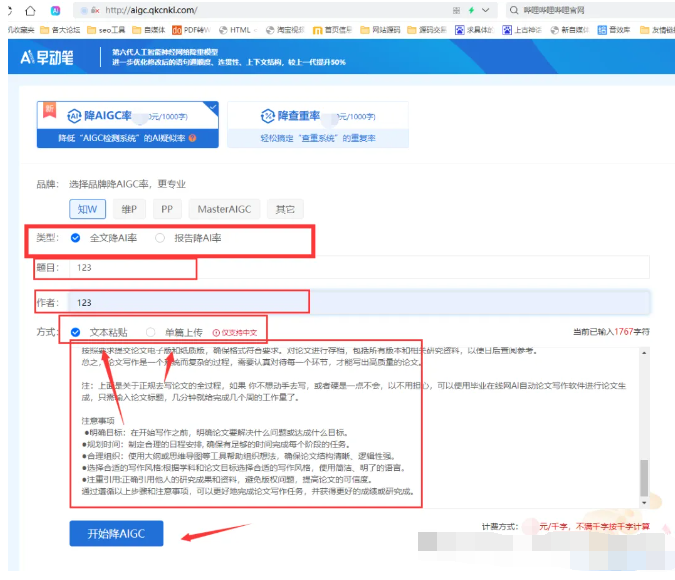Click the text area scrollbar up arrow
Image resolution: width=675 pixels, height=580 pixels.
(644, 353)
